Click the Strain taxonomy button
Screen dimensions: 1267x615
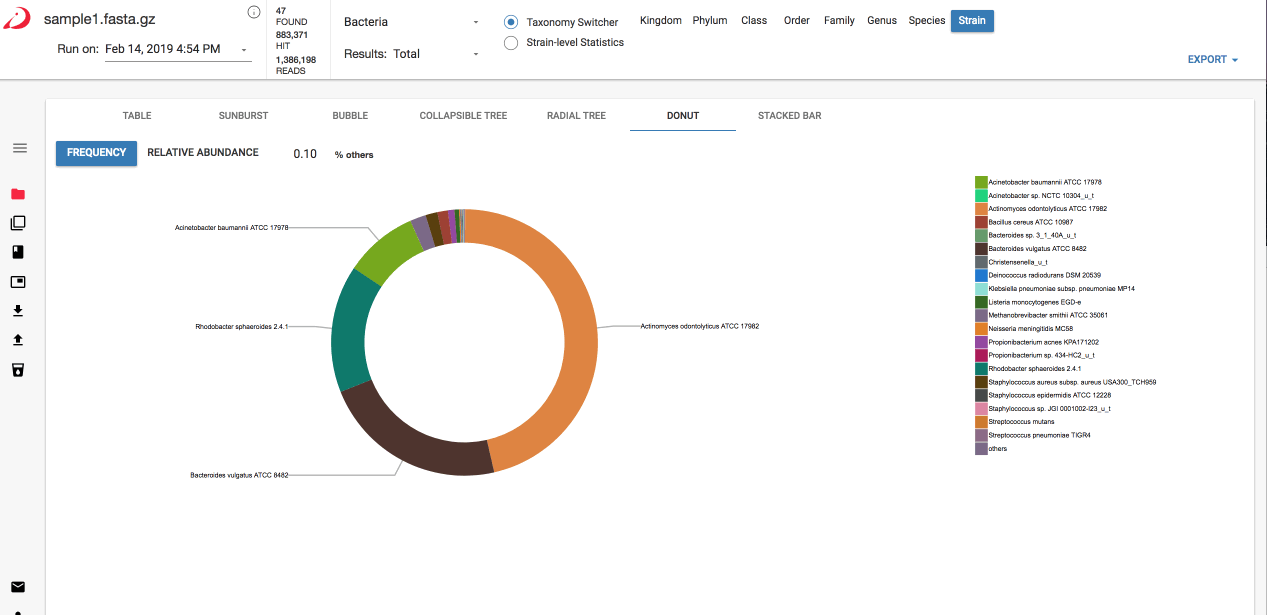pyautogui.click(x=972, y=21)
